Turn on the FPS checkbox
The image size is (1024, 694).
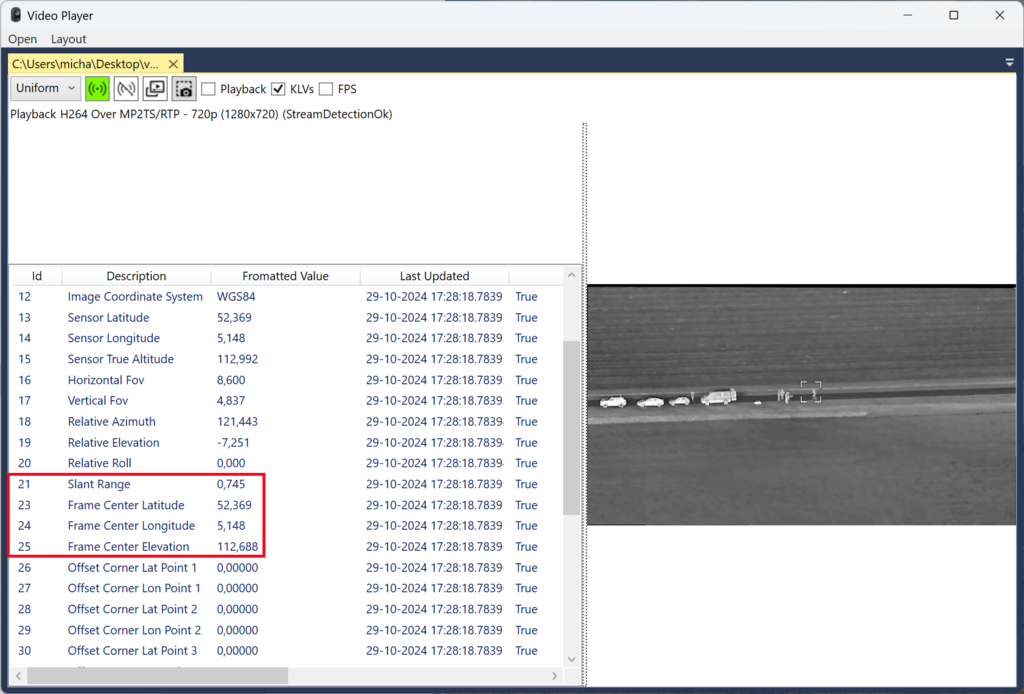[326, 89]
